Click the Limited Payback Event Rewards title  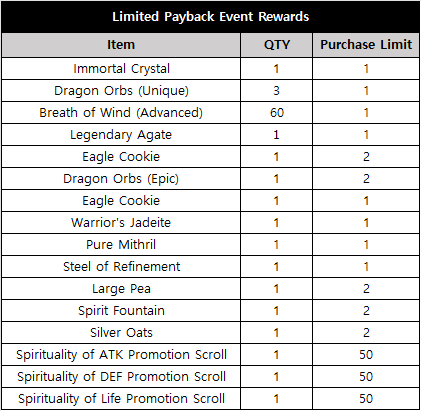click(x=210, y=17)
